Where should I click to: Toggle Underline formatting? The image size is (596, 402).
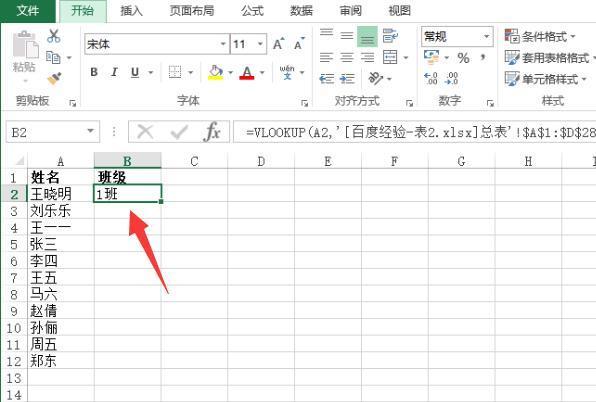135,72
